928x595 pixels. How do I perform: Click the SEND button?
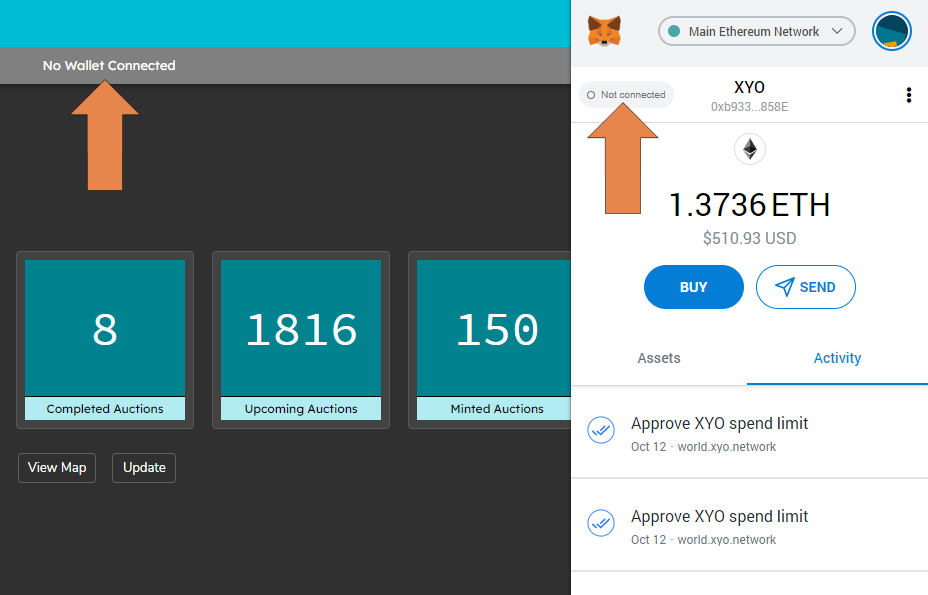[805, 287]
